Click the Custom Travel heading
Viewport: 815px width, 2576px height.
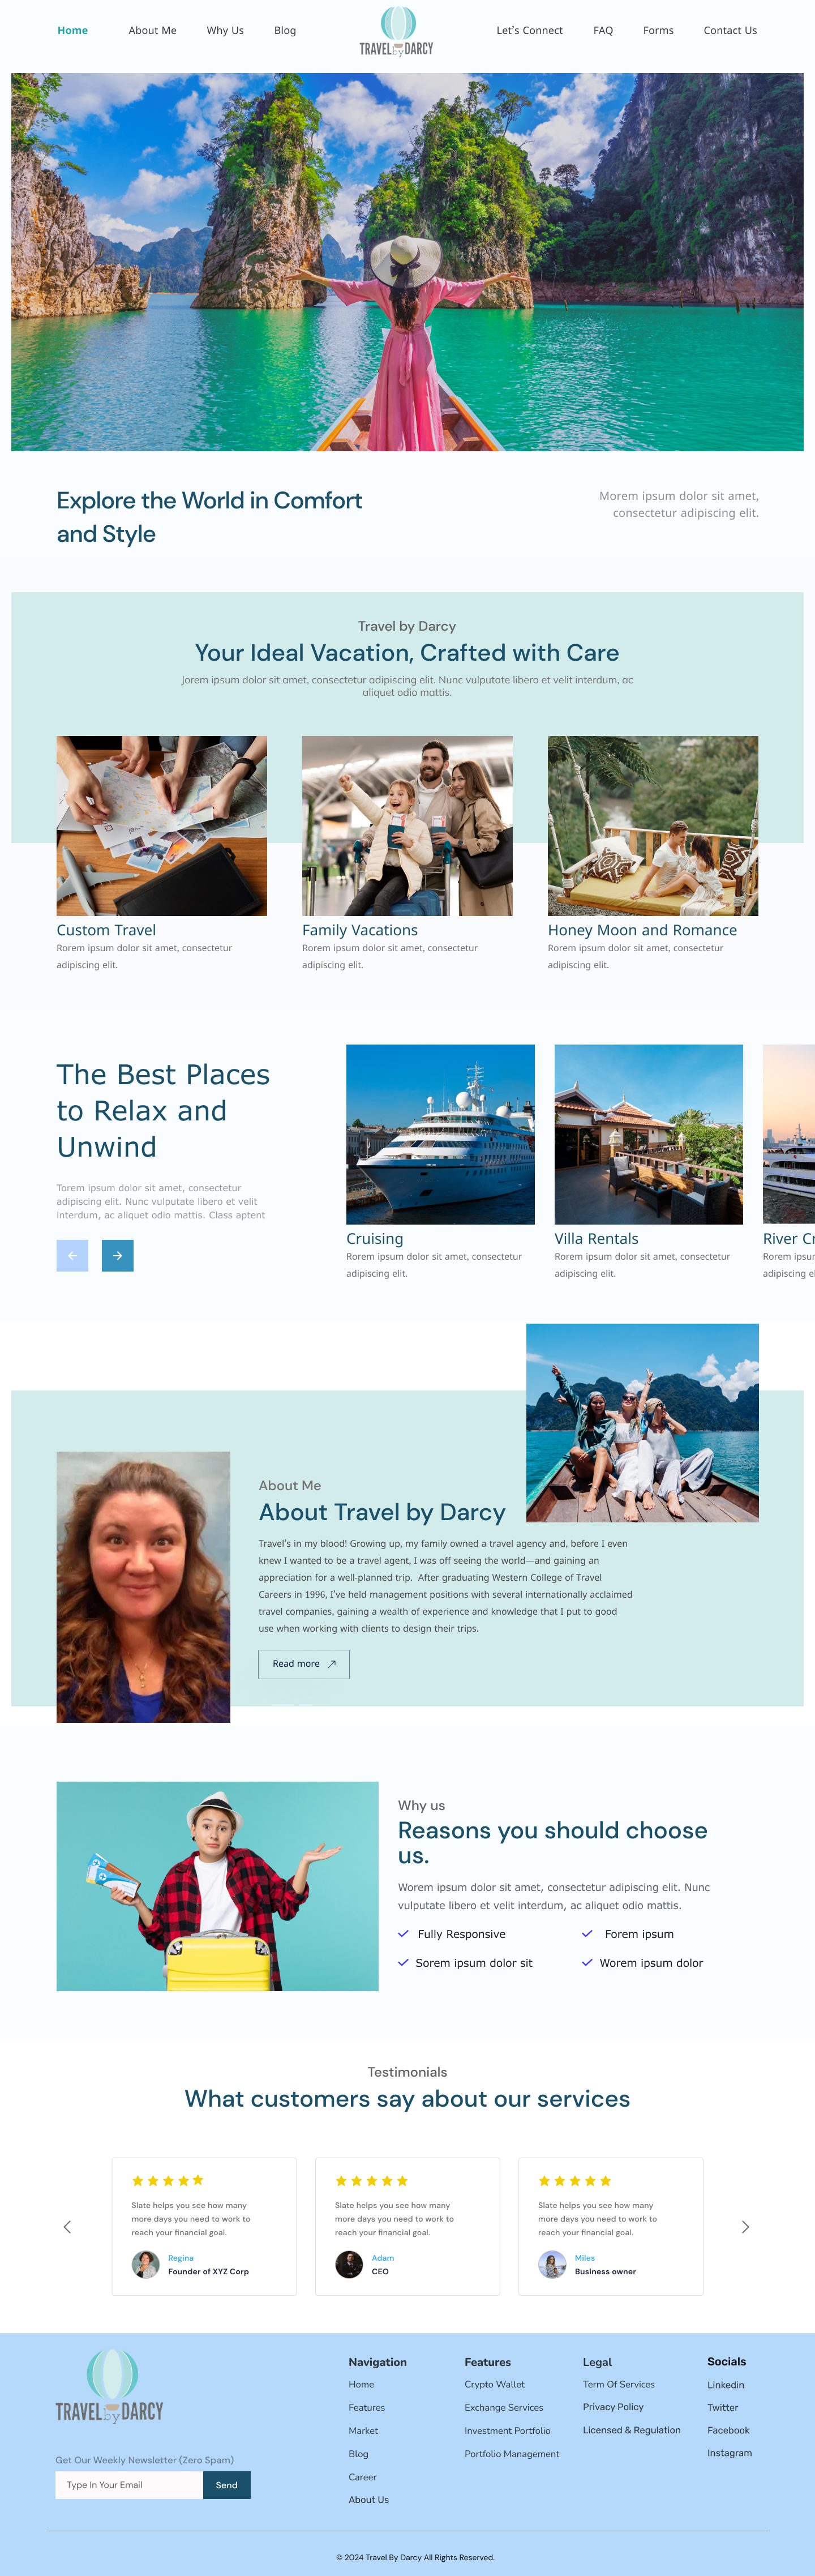[x=106, y=930]
